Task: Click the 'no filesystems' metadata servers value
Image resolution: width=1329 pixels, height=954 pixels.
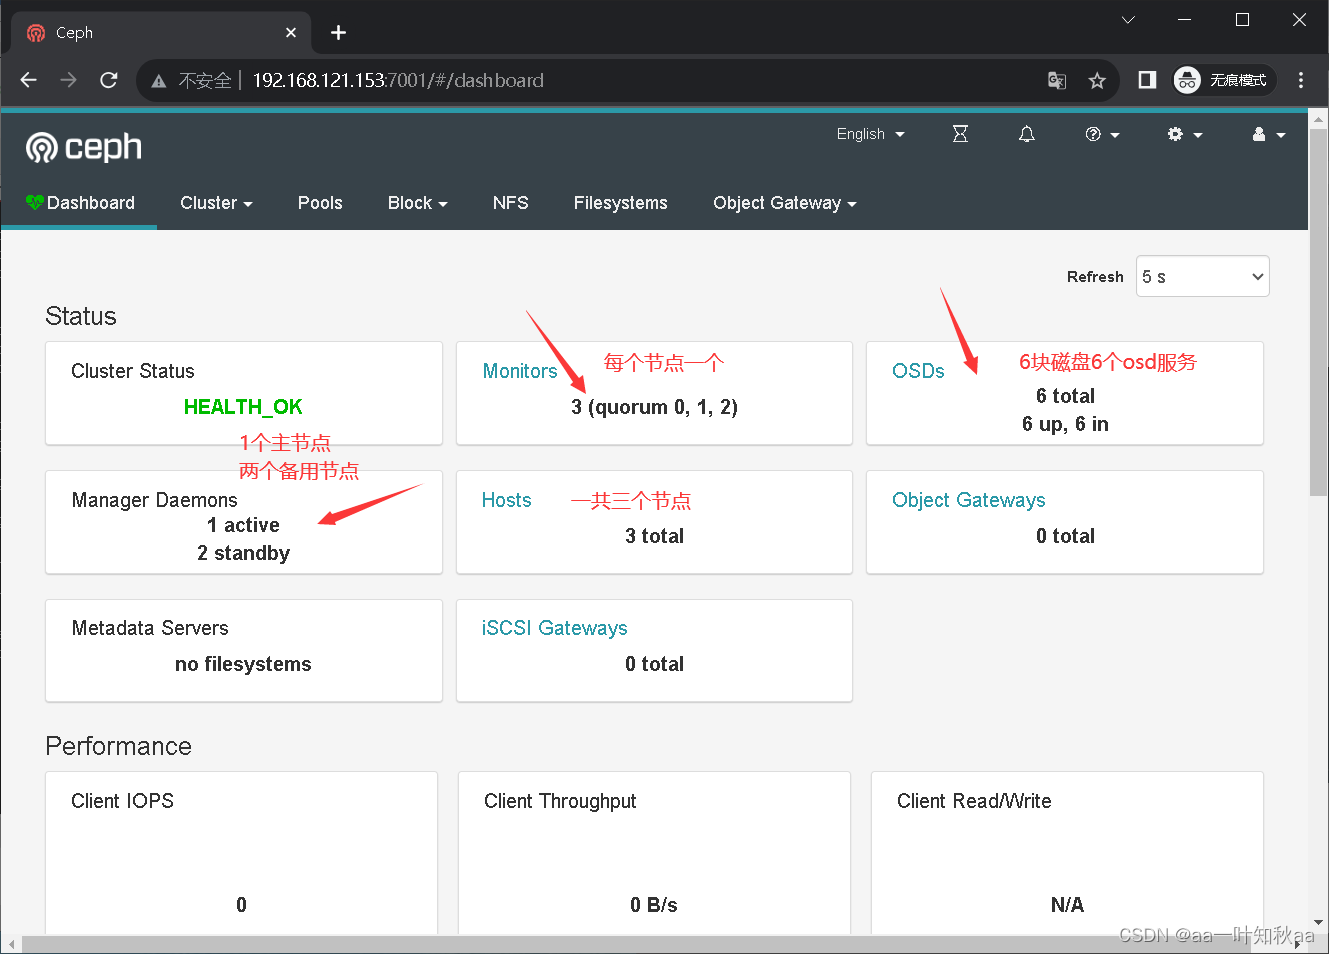Action: click(x=243, y=664)
